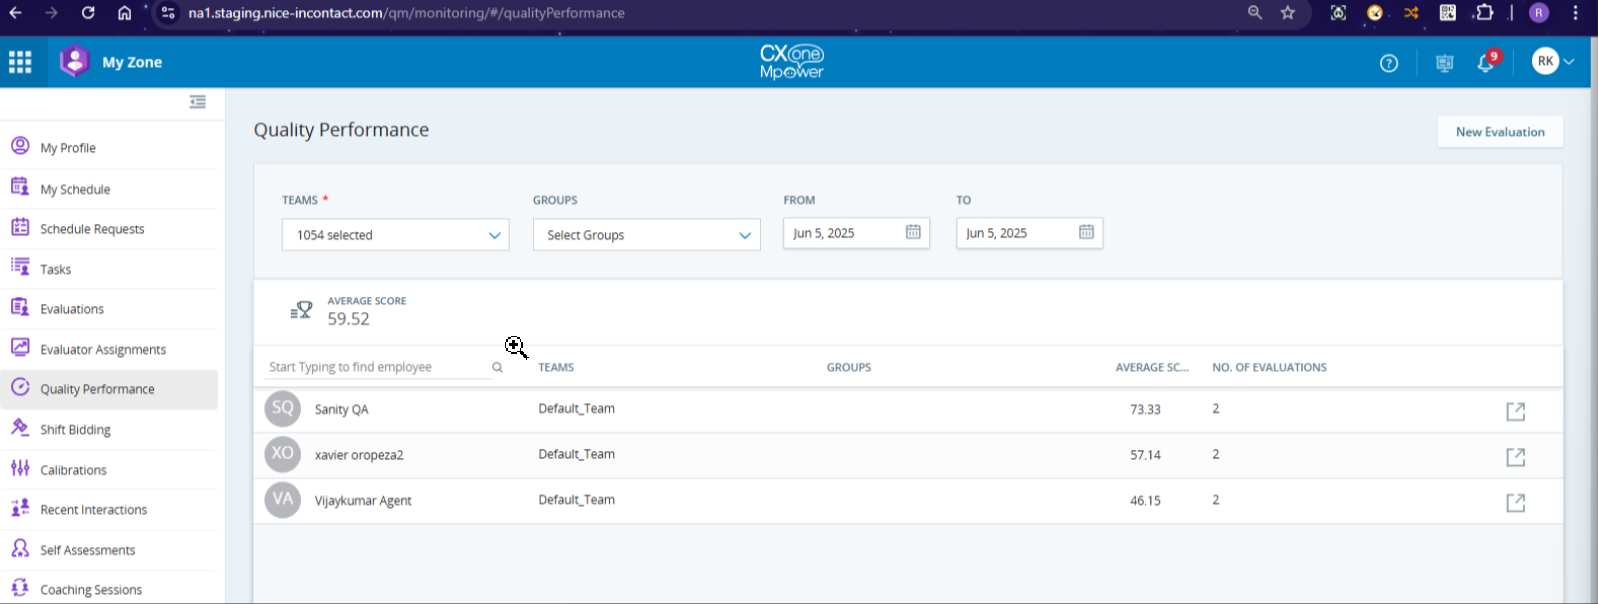1598x604 pixels.
Task: Collapse the left sidebar menu
Action: 198,102
